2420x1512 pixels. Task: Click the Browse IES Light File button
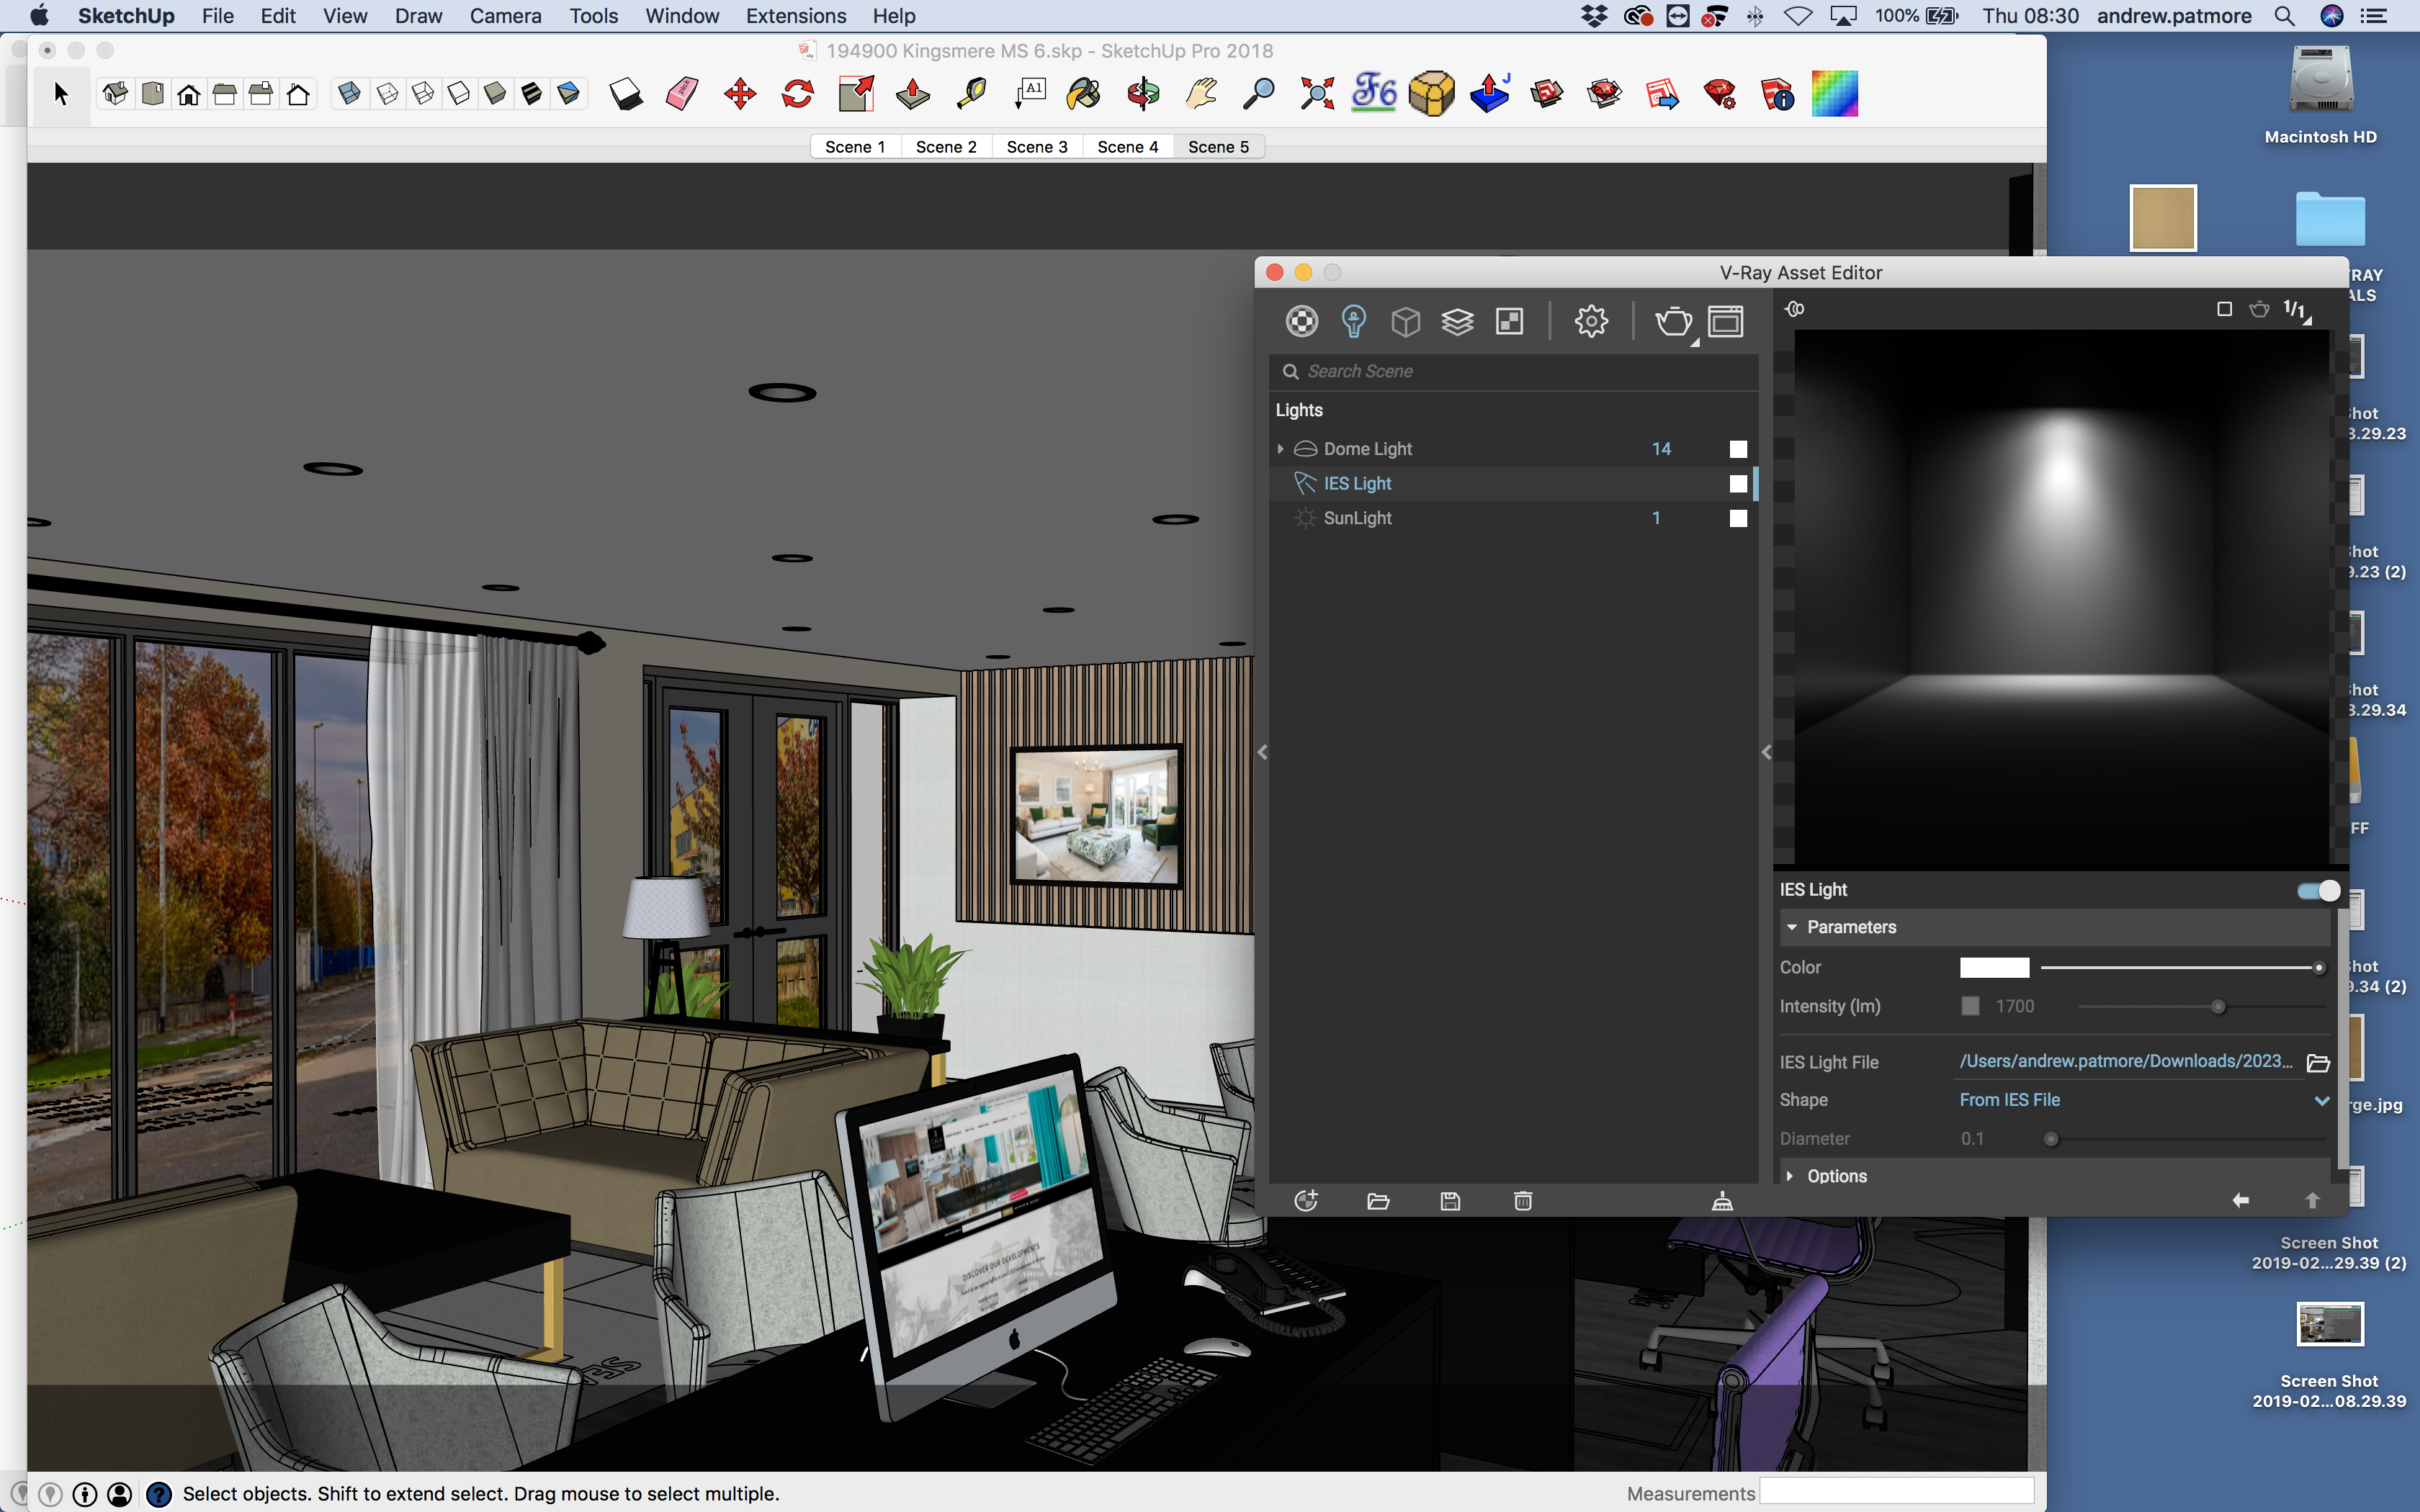pyautogui.click(x=2321, y=1061)
